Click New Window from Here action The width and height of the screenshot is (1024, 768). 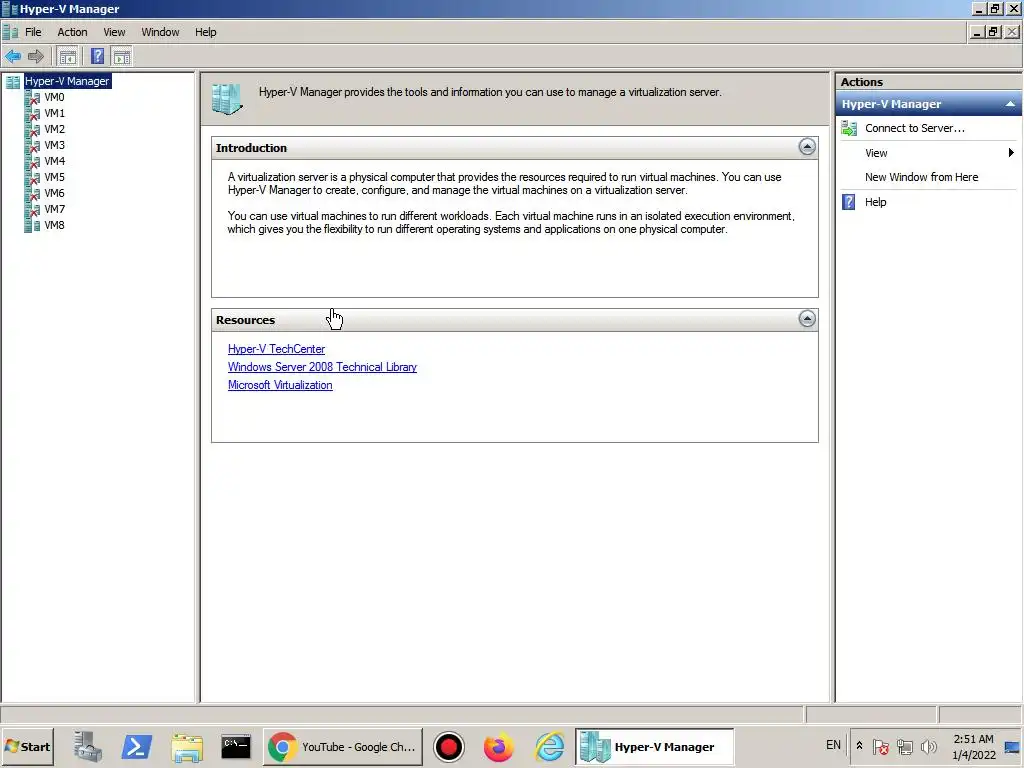point(921,177)
